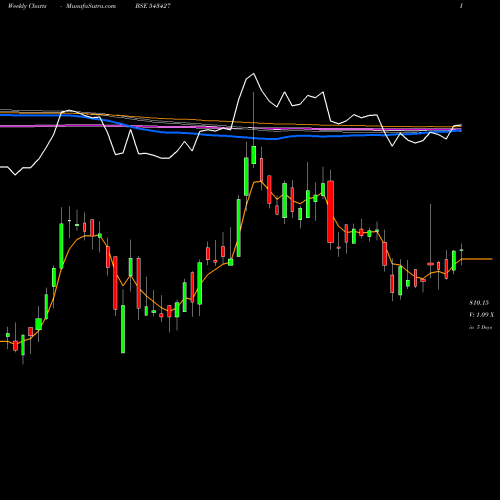This screenshot has width=500, height=500.
Task: Click the highest peak of the white indicator line
Action: click(x=253, y=74)
